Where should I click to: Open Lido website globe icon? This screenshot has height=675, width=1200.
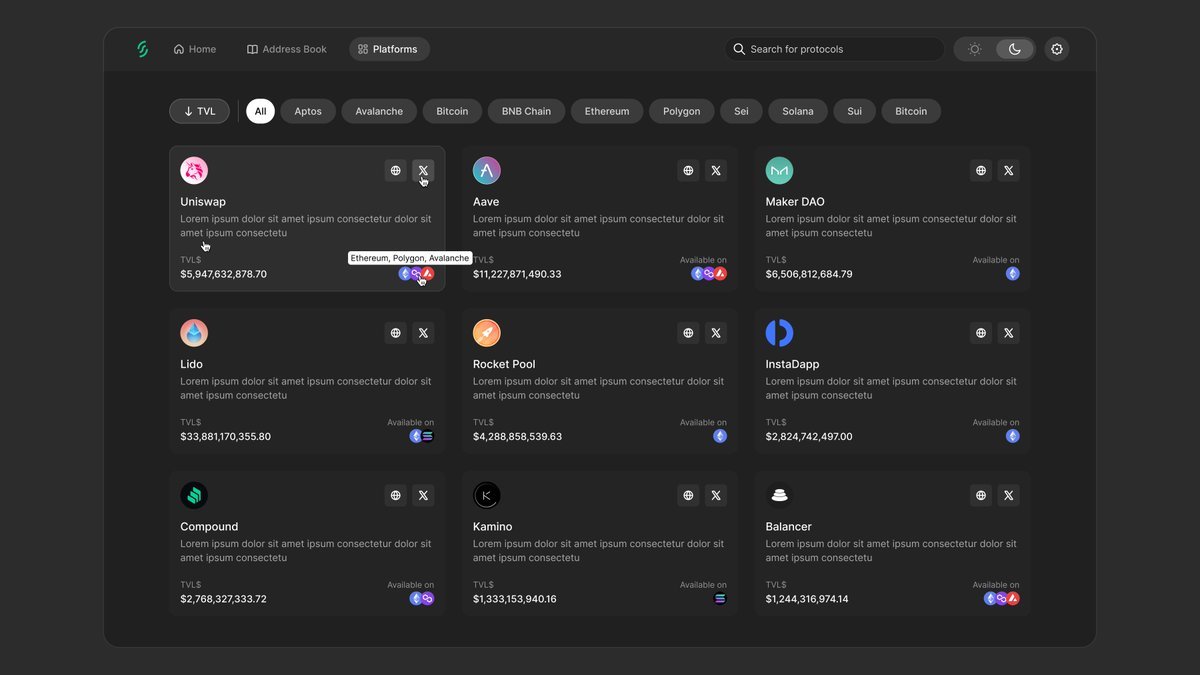pos(396,333)
